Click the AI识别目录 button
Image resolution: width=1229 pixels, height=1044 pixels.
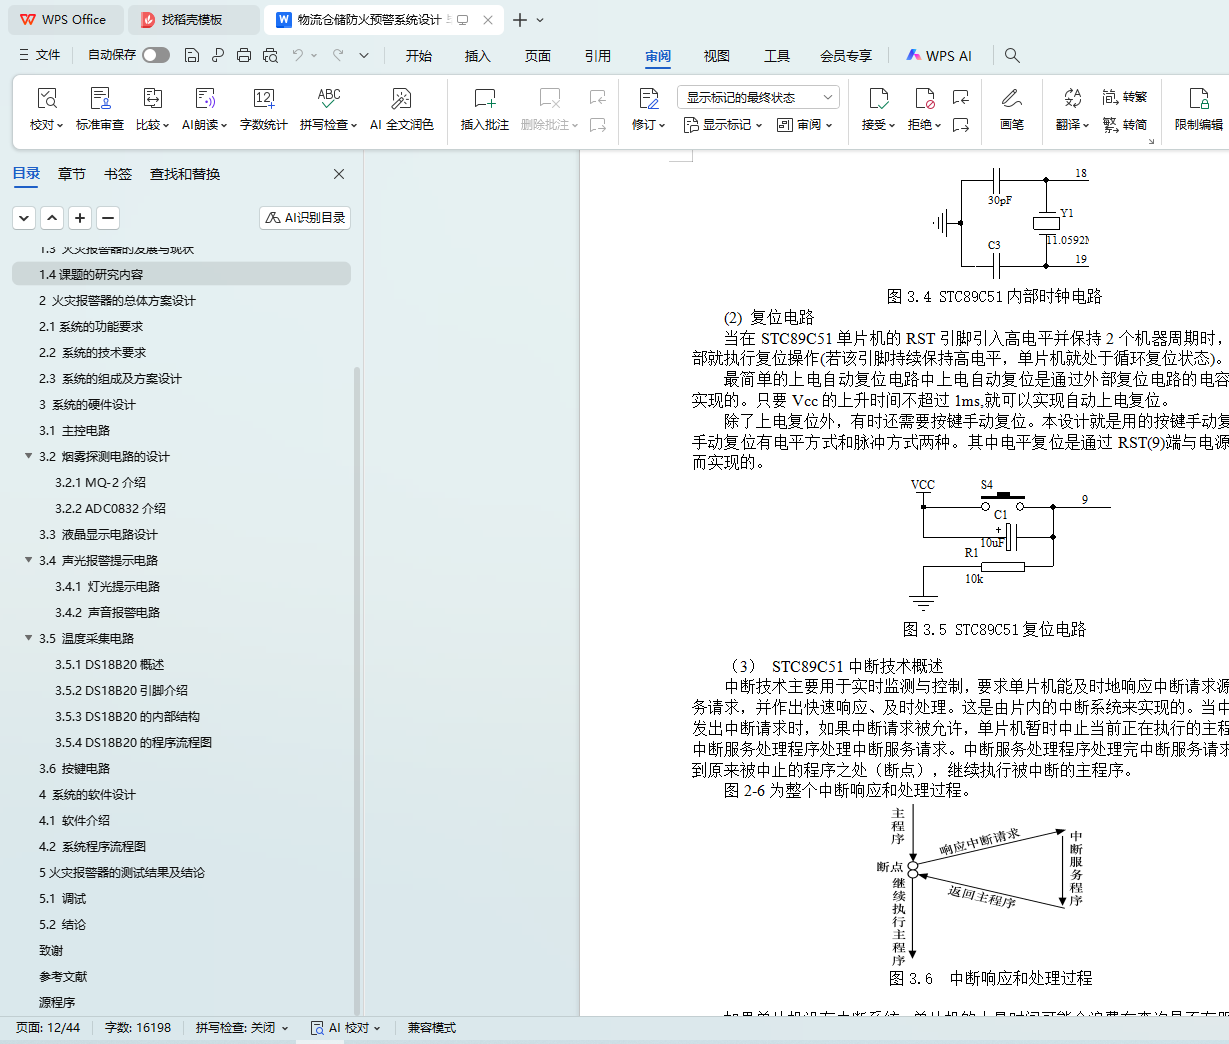(305, 218)
